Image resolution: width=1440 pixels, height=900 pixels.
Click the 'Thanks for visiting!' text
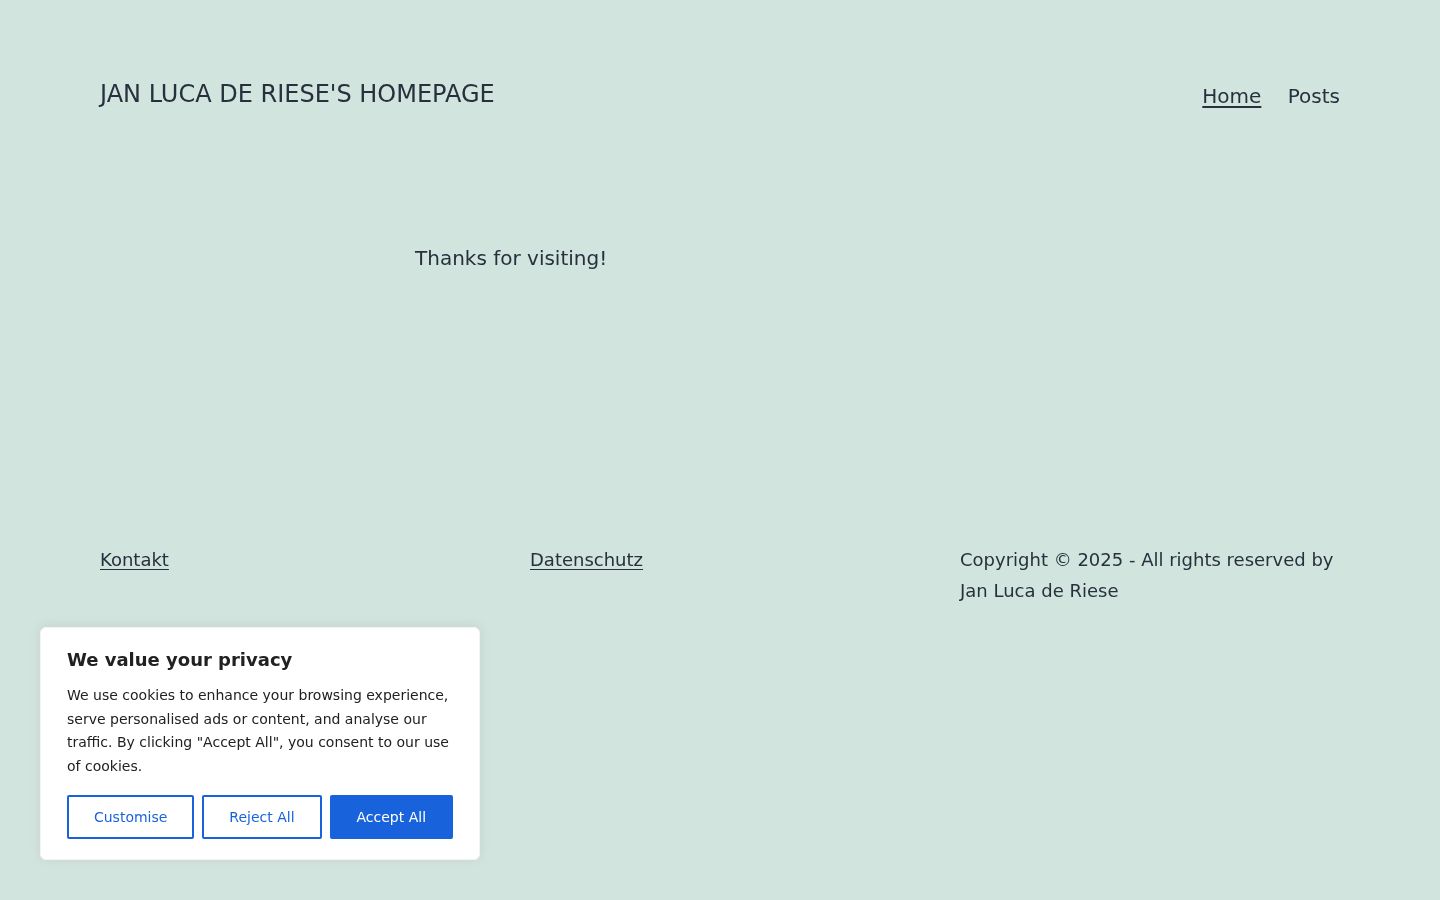tap(511, 258)
